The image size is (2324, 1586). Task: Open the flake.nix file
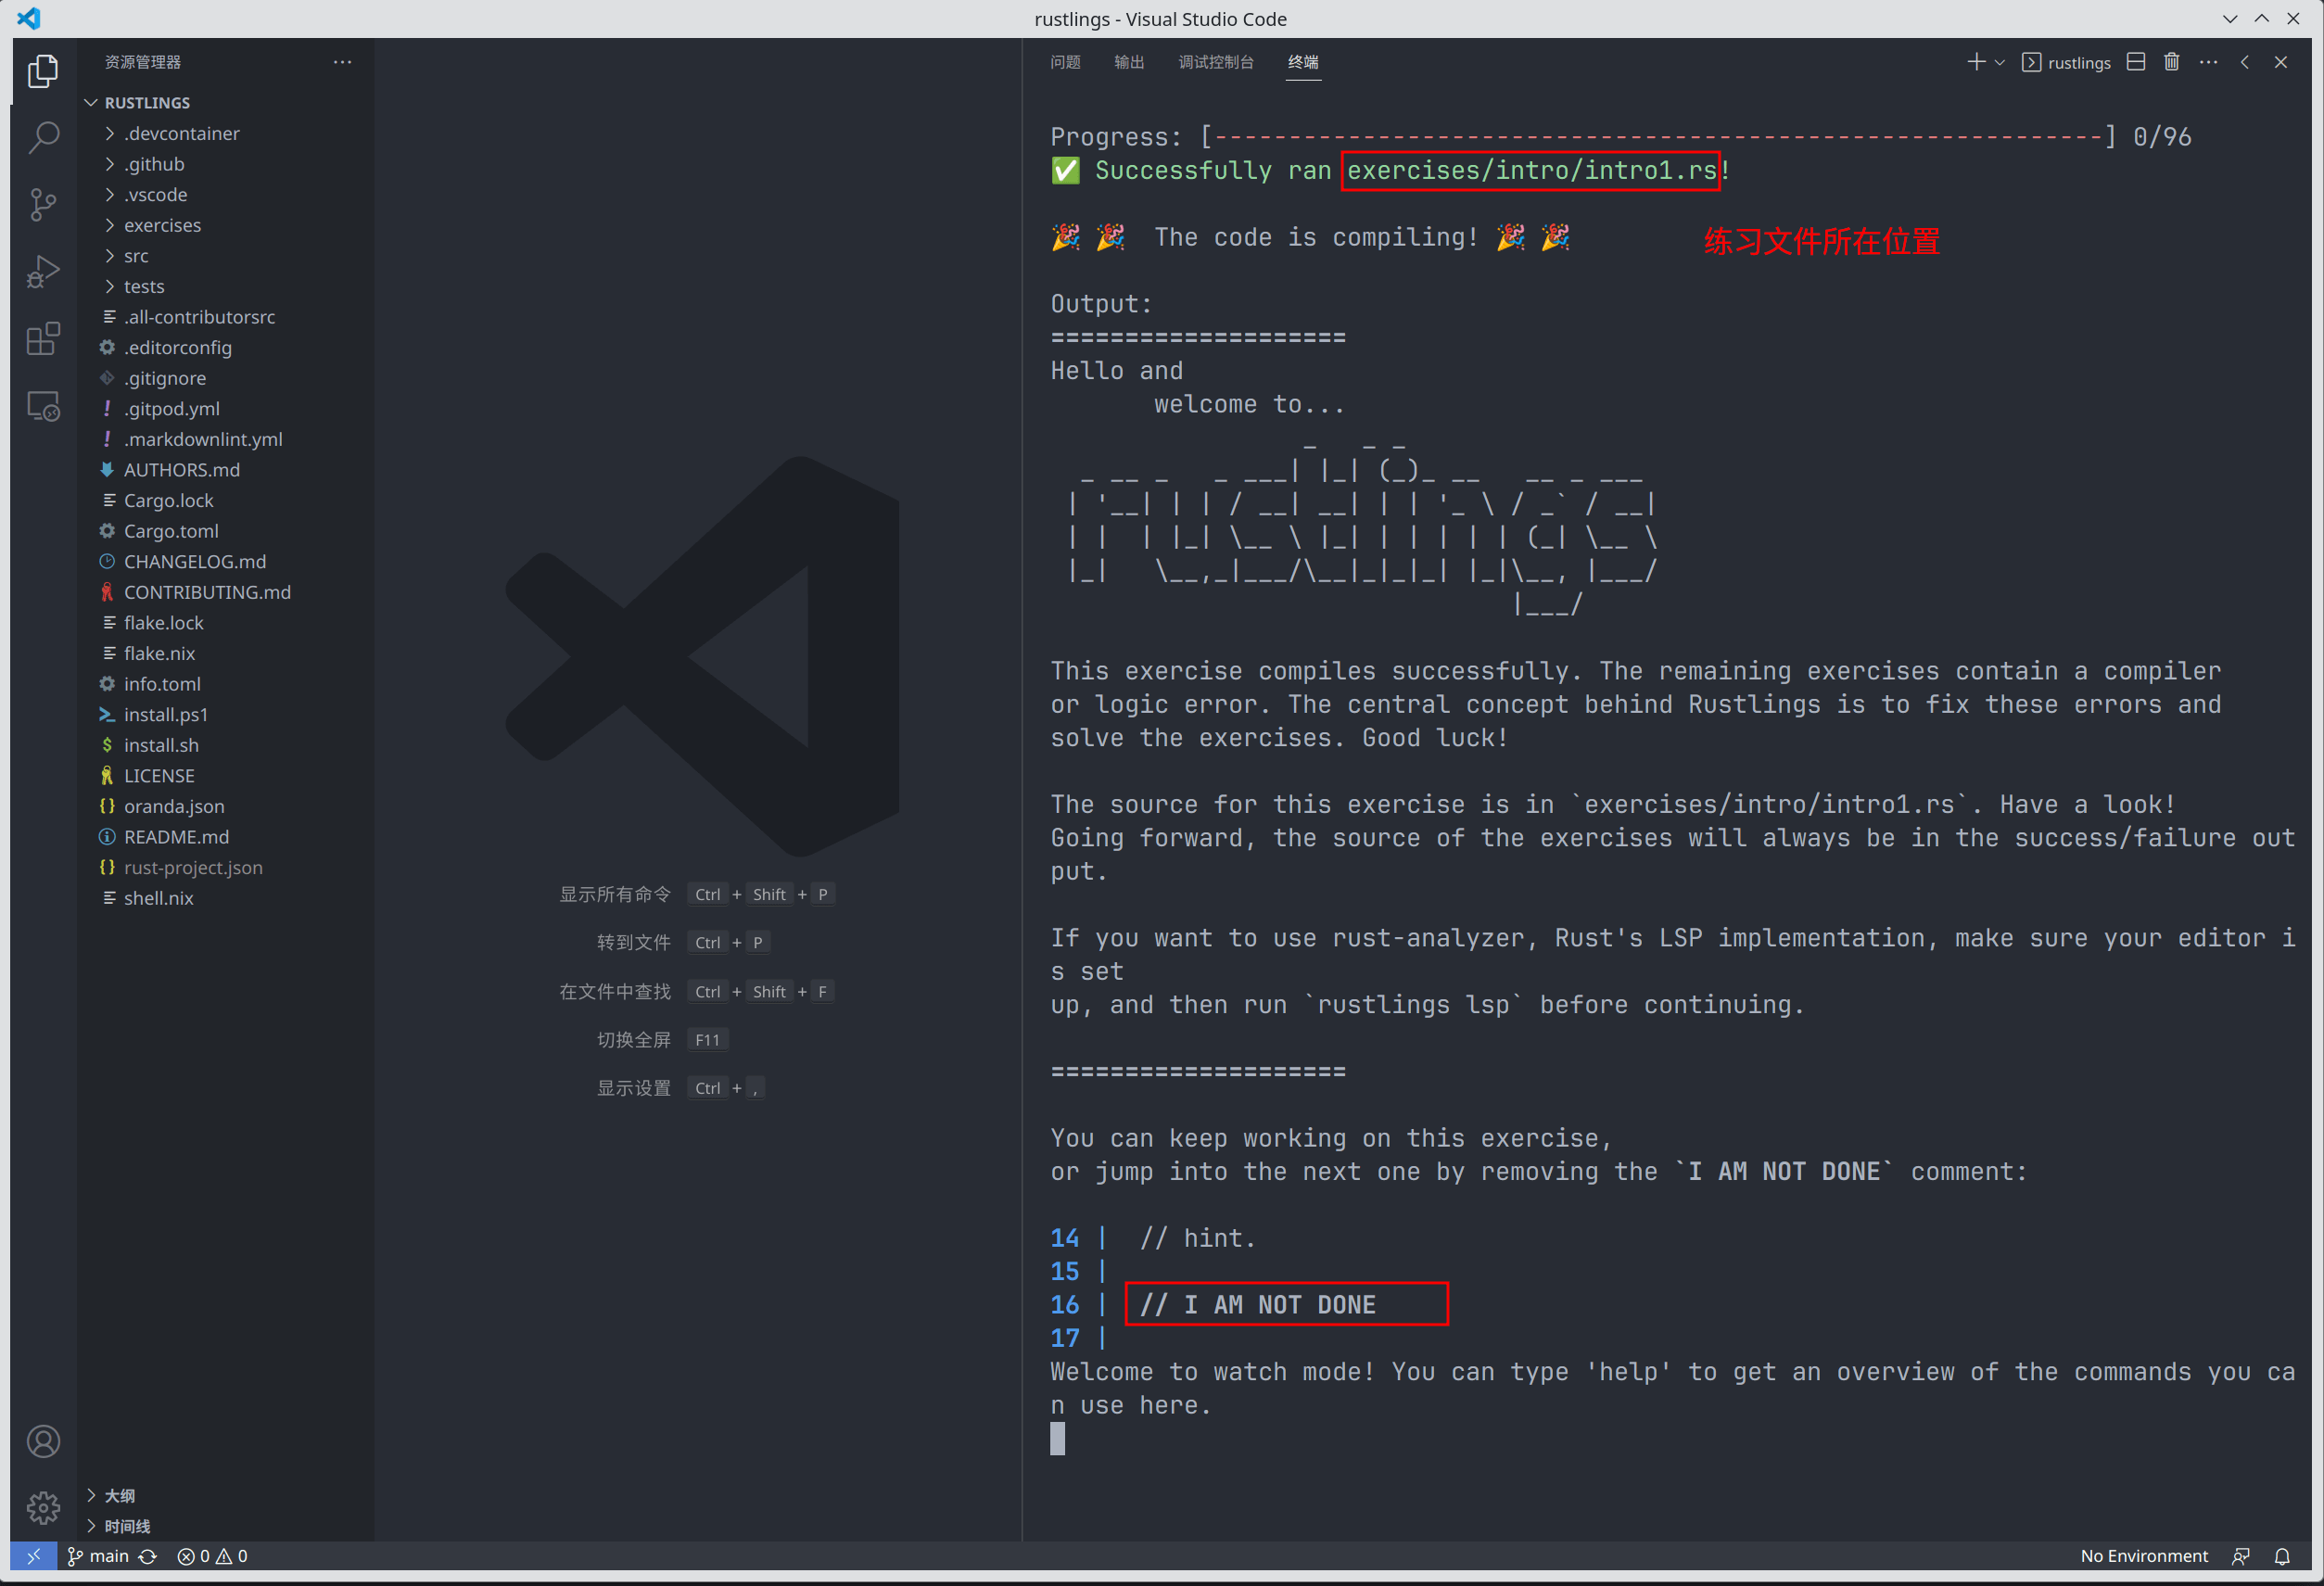(x=226, y=654)
